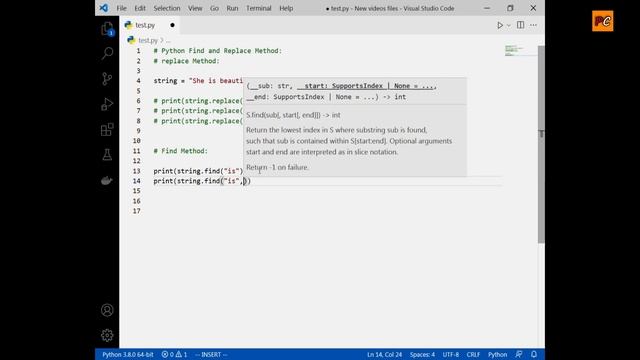The height and width of the screenshot is (360, 640).
Task: Run the Python file with play button
Action: 500,25
